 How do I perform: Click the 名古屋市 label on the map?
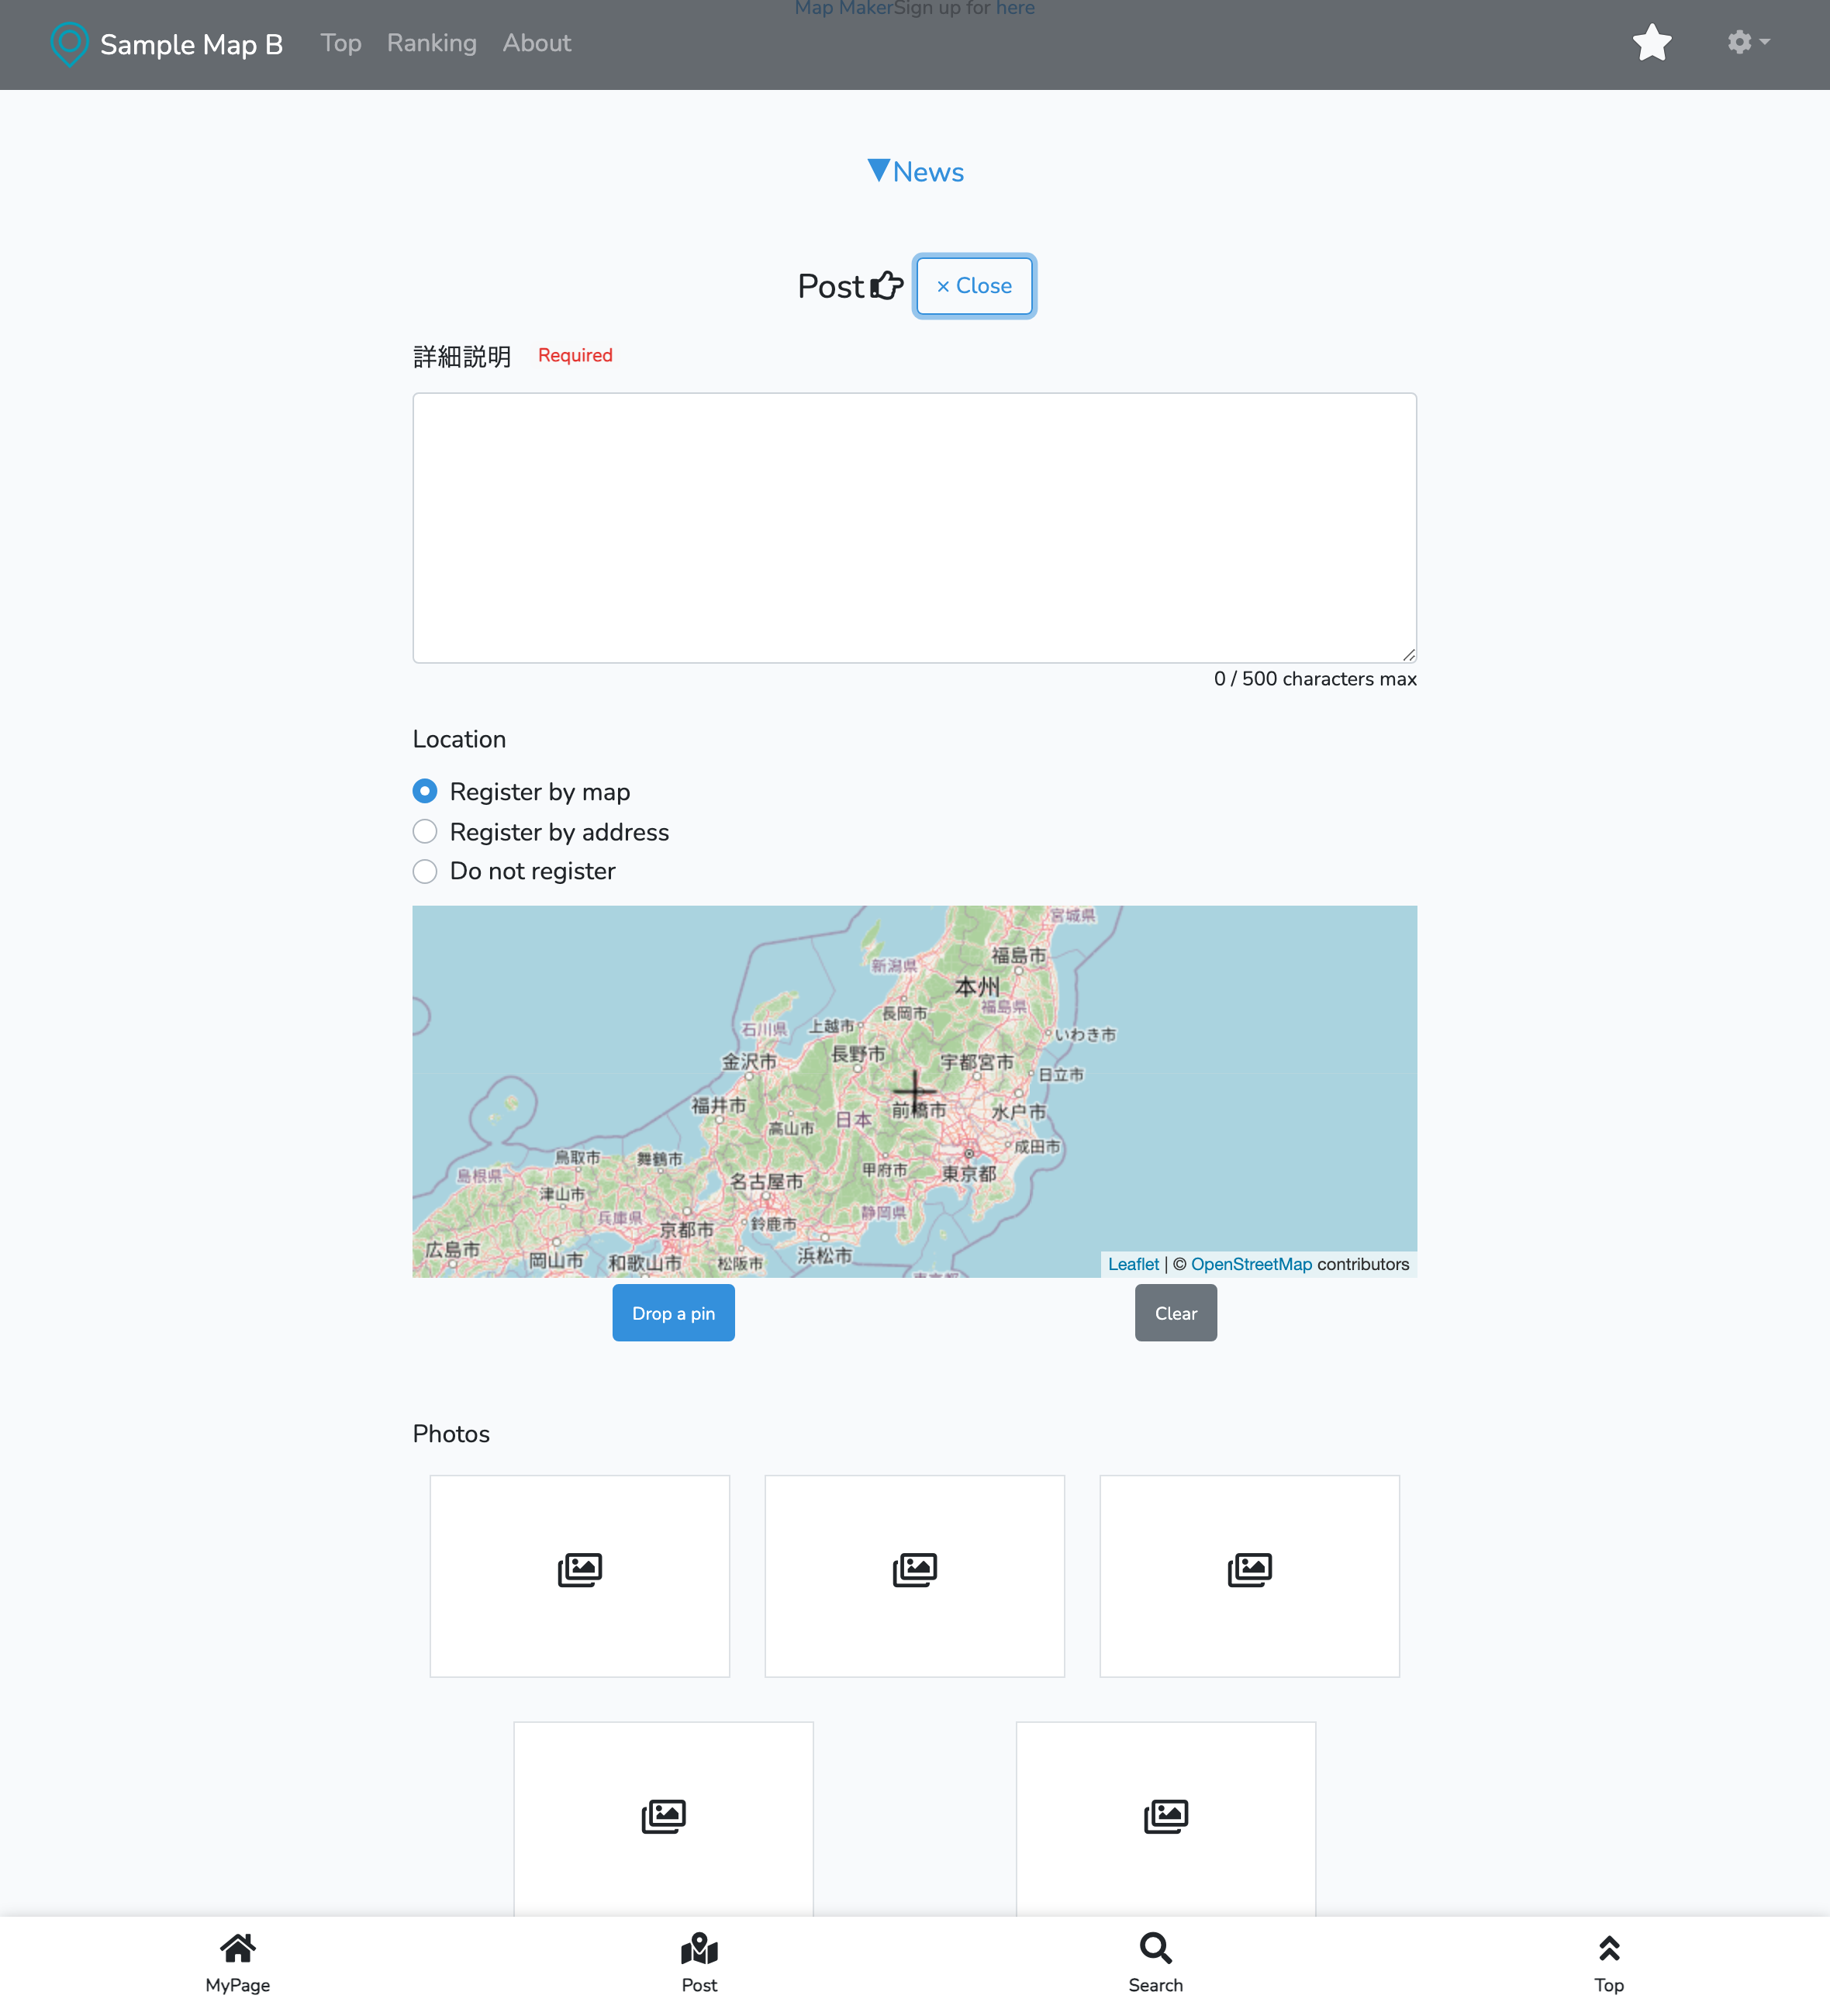[x=766, y=1181]
